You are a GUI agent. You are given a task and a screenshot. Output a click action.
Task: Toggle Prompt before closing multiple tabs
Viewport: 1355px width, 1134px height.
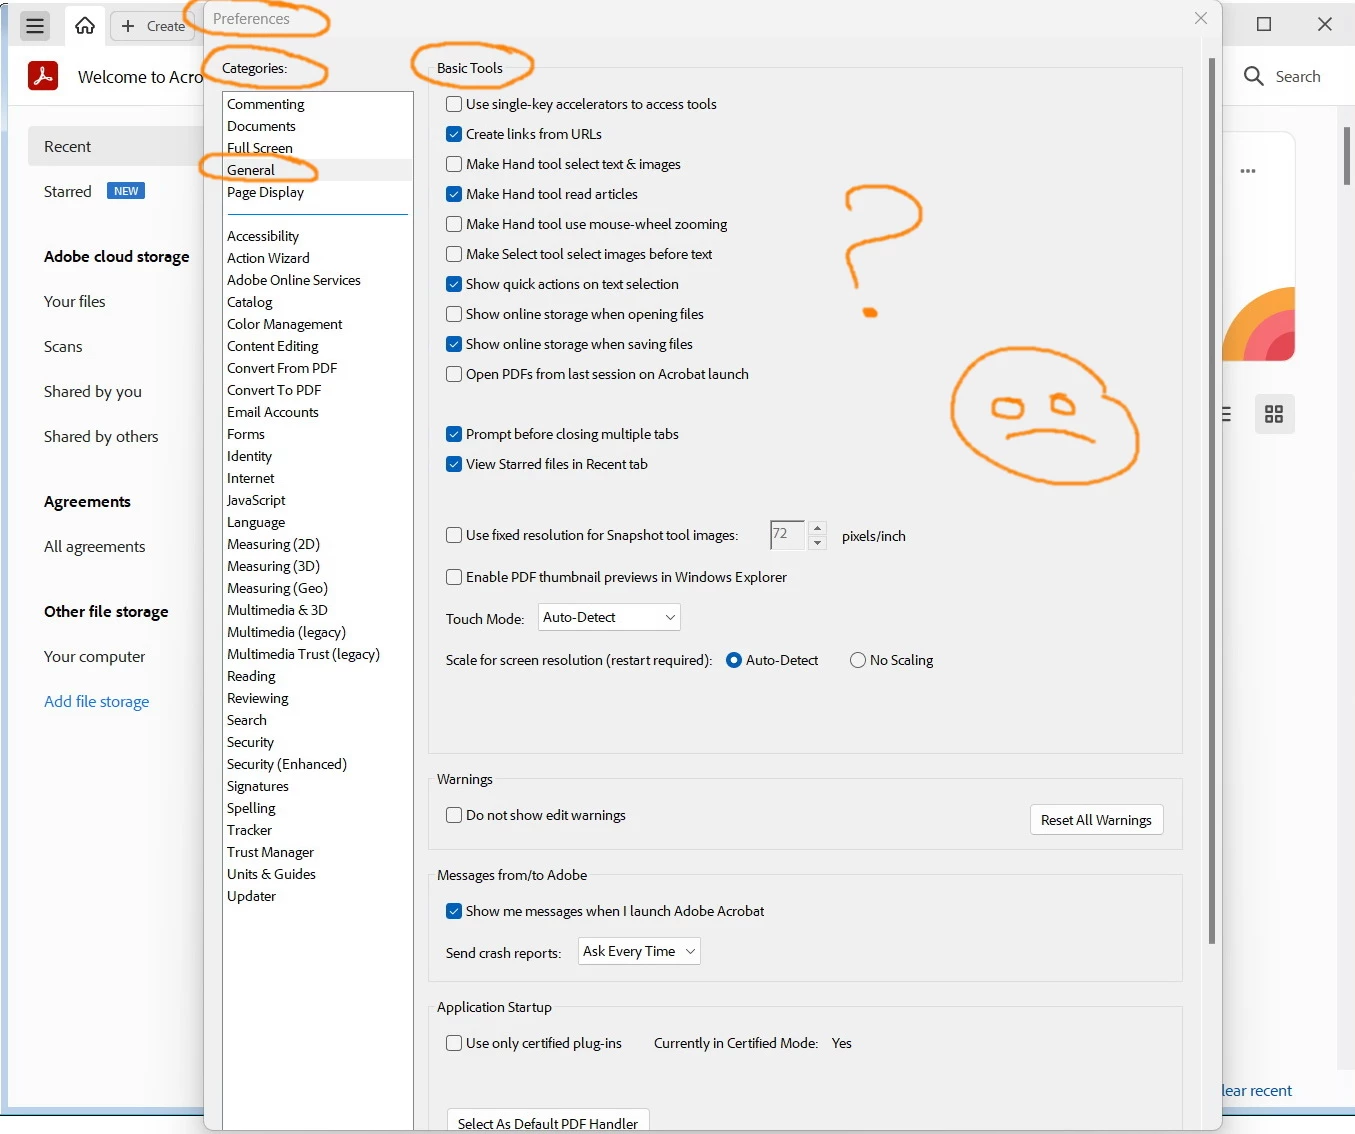[x=454, y=434]
